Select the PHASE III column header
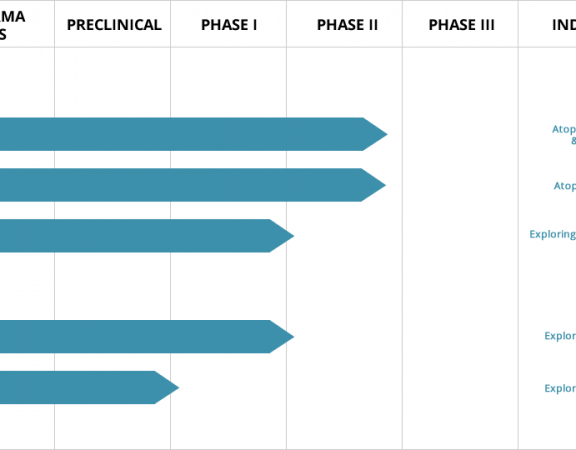Viewport: 576px width, 450px height. [461, 25]
